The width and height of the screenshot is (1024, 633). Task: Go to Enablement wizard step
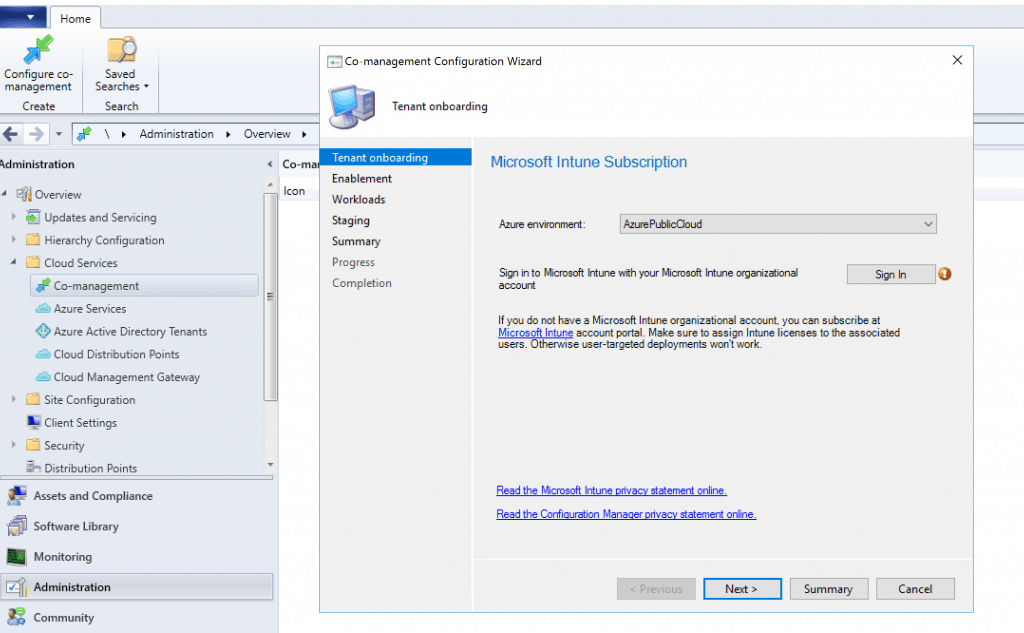click(x=361, y=178)
